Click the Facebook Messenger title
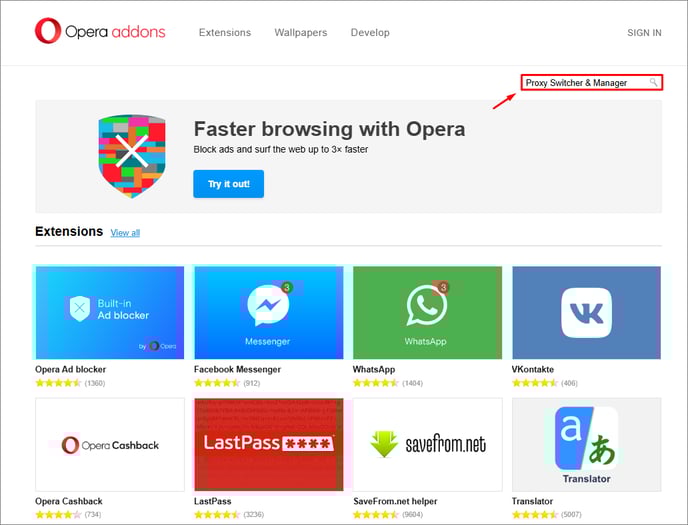 [x=237, y=369]
